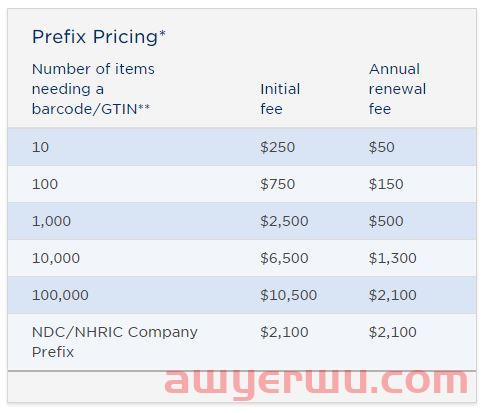Viewport: 486px width, 413px height.
Task: Click the Prefix Pricing heading
Action: pos(99,37)
